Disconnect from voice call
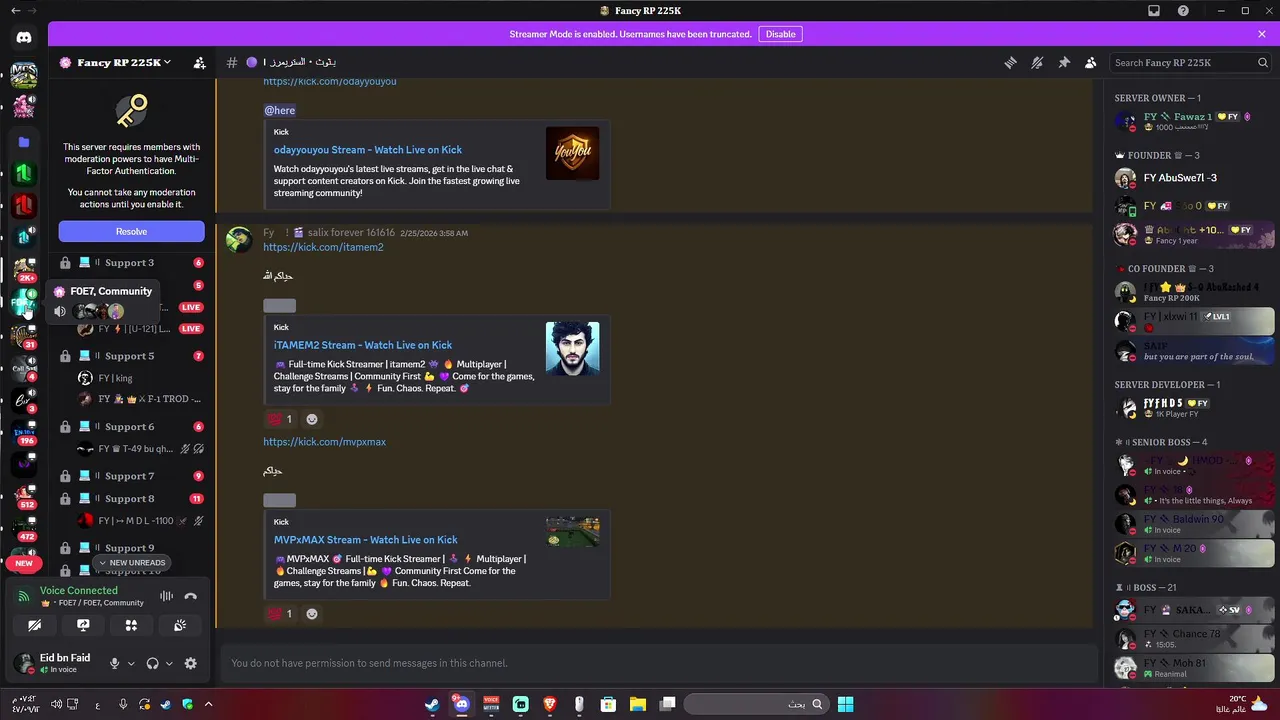 191,596
